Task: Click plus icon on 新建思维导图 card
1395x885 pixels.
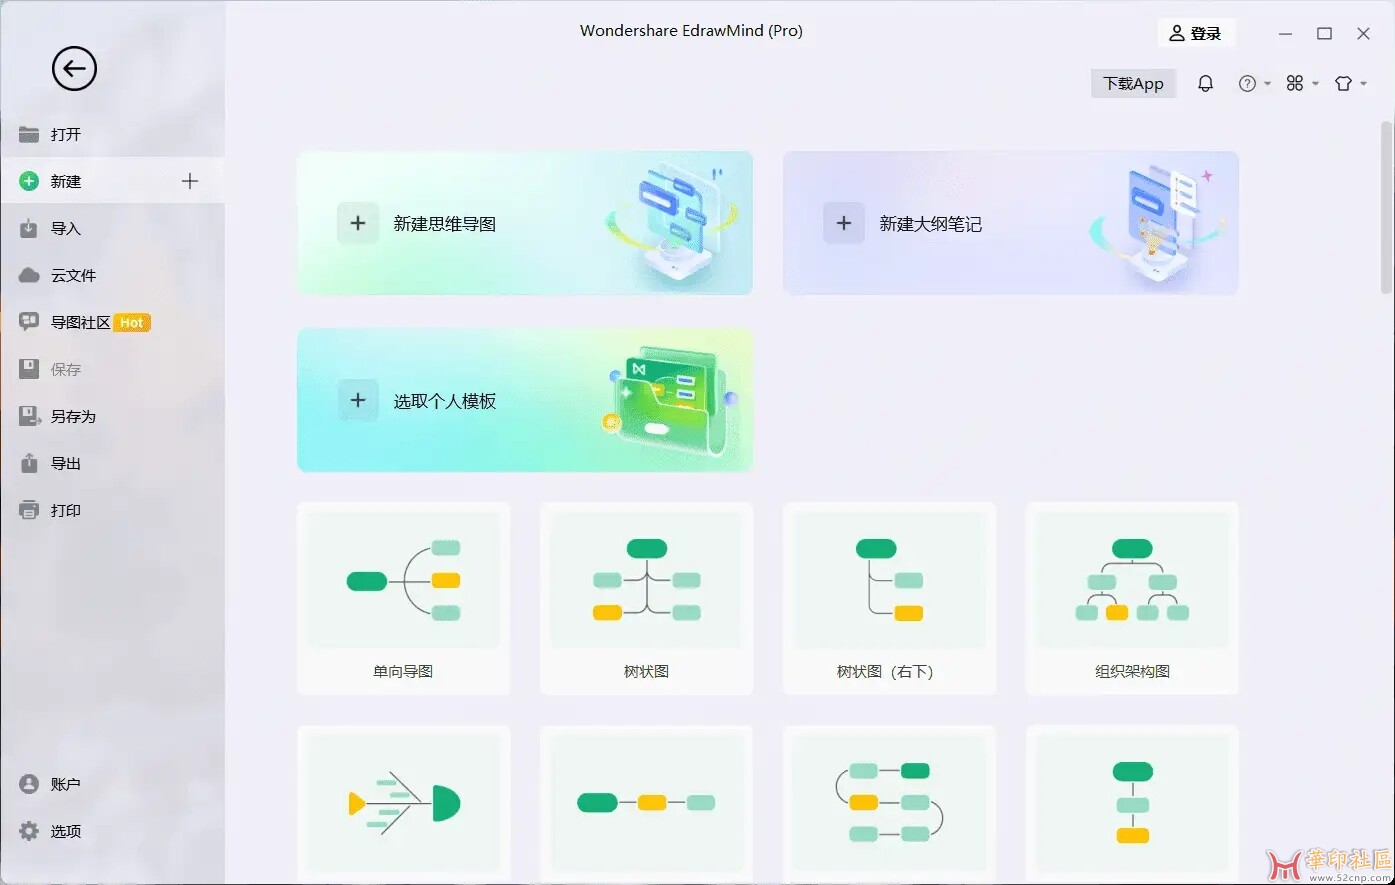Action: (x=358, y=223)
